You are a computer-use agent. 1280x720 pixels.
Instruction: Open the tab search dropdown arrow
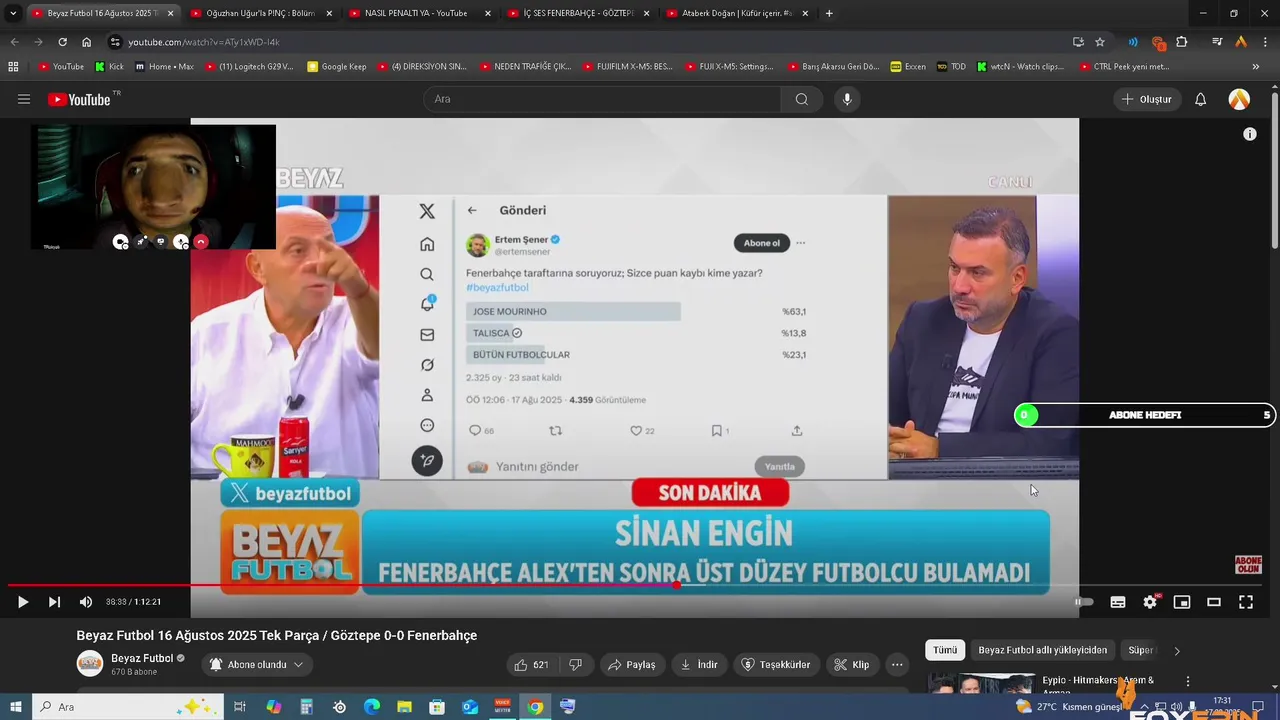pos(13,13)
